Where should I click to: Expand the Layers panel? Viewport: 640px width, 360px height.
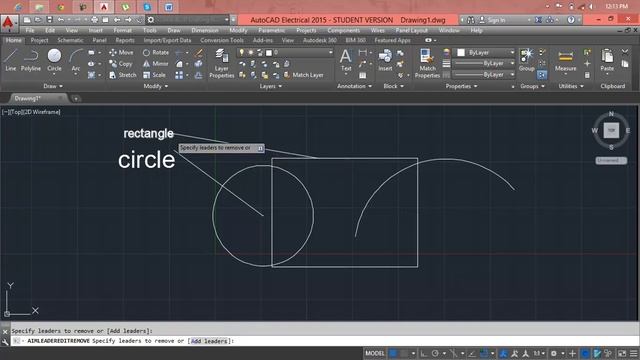tap(271, 86)
